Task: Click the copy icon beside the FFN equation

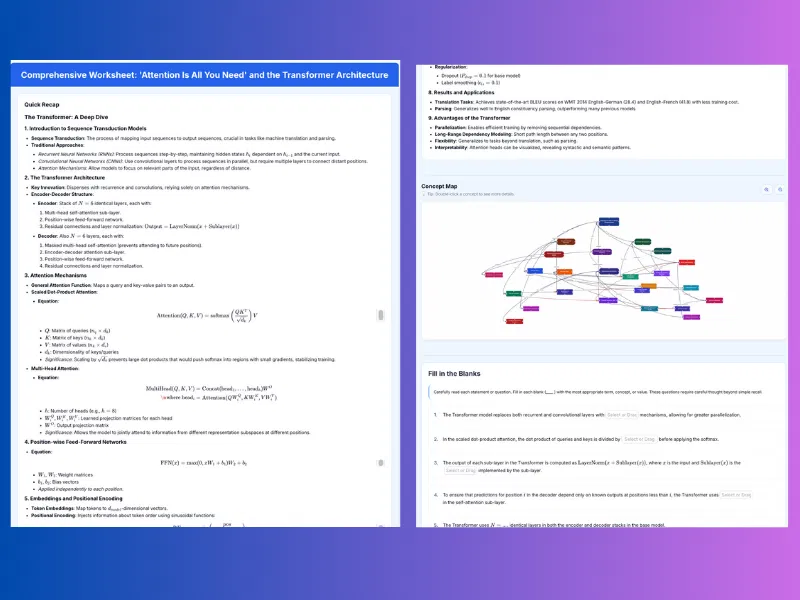Action: [x=381, y=463]
